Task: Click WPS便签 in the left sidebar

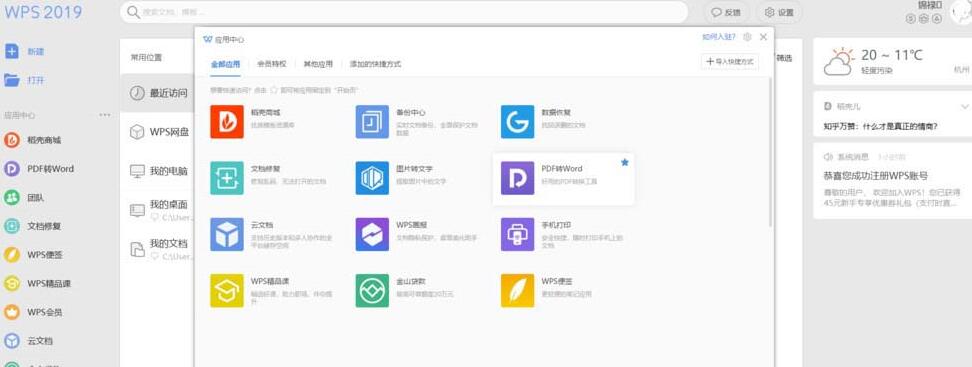Action: pyautogui.click(x=33, y=255)
